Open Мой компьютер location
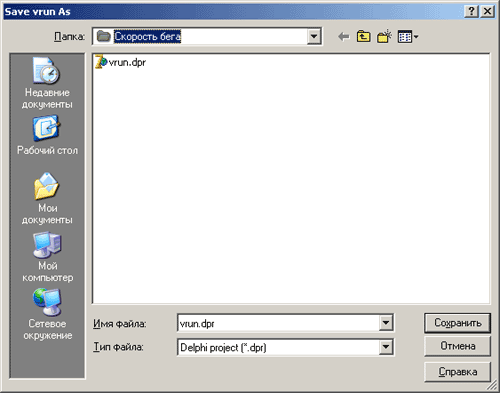500x393 pixels. point(47,257)
